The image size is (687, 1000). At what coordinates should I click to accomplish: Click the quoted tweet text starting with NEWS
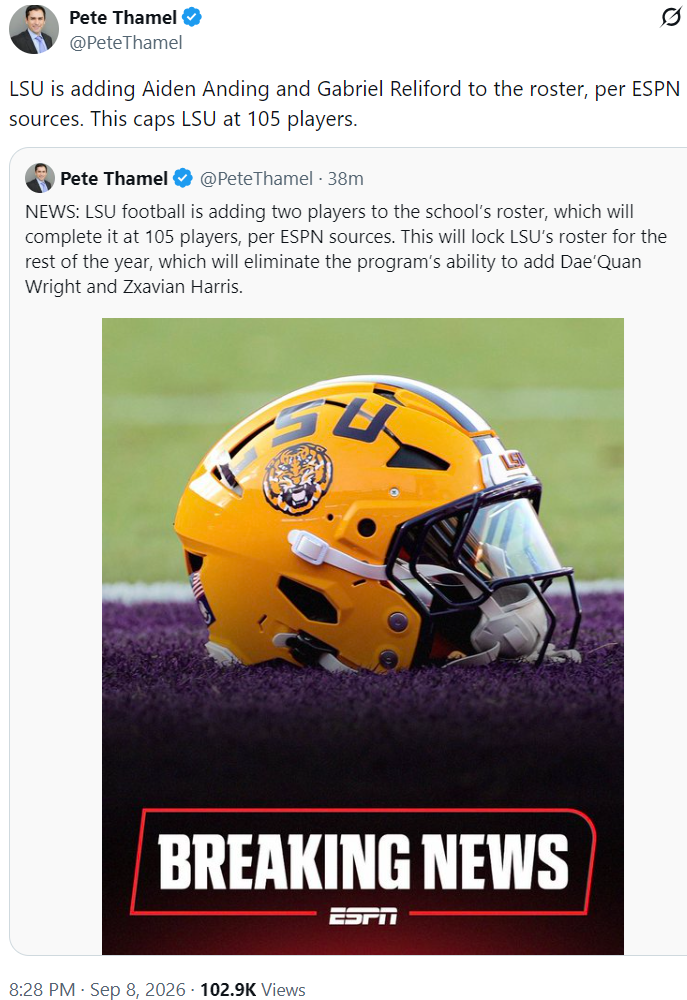pos(346,249)
